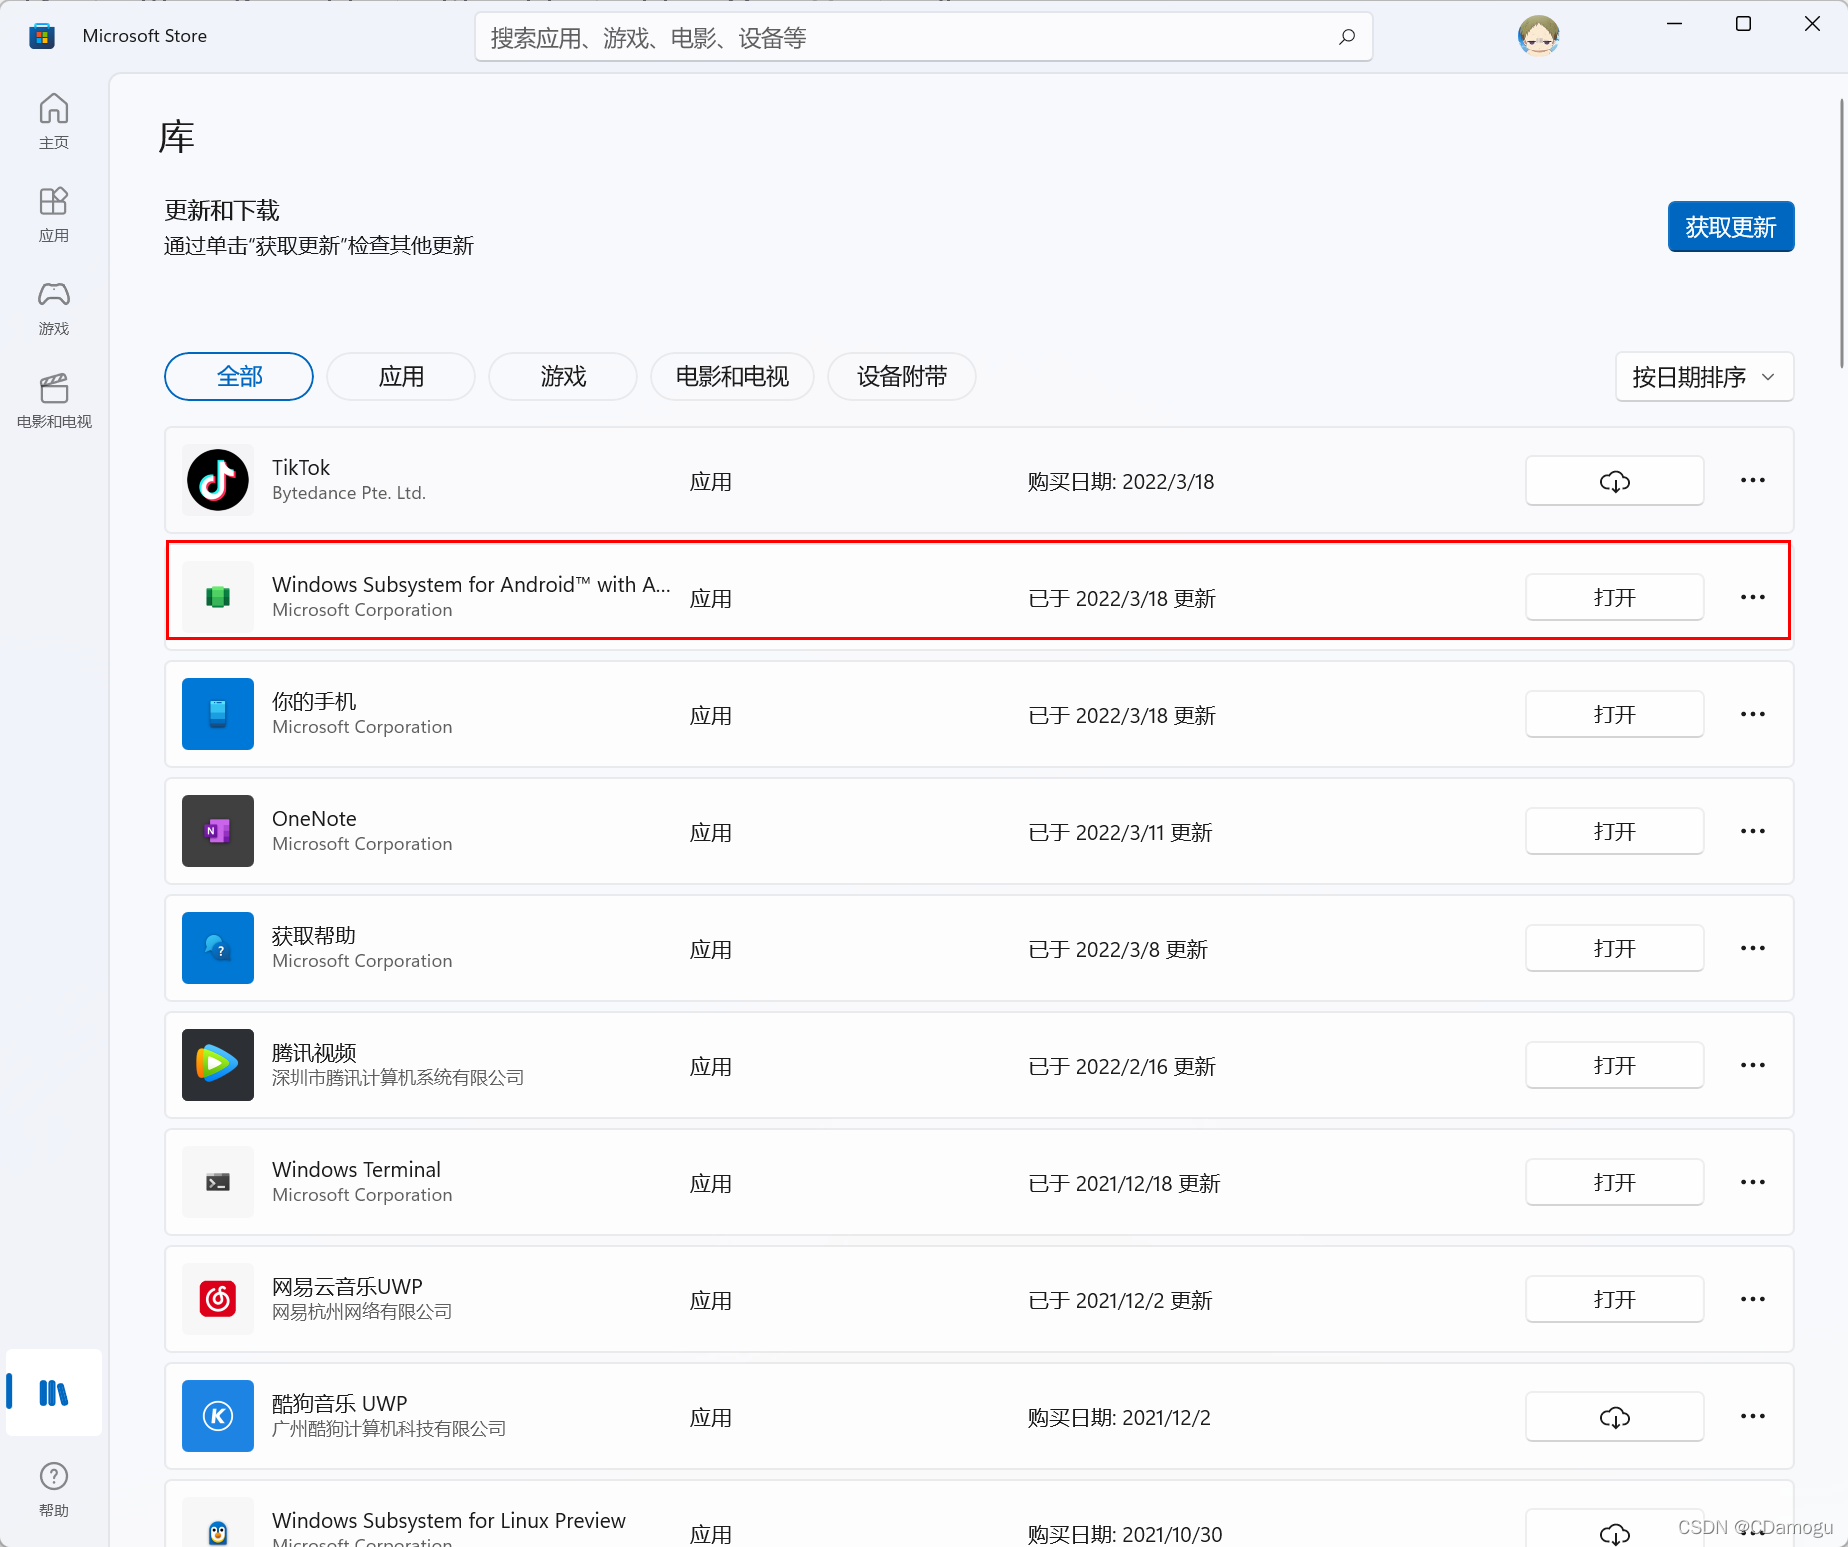Screen dimensions: 1848x1547
Task: Select the 游戏 filter tab
Action: [563, 376]
